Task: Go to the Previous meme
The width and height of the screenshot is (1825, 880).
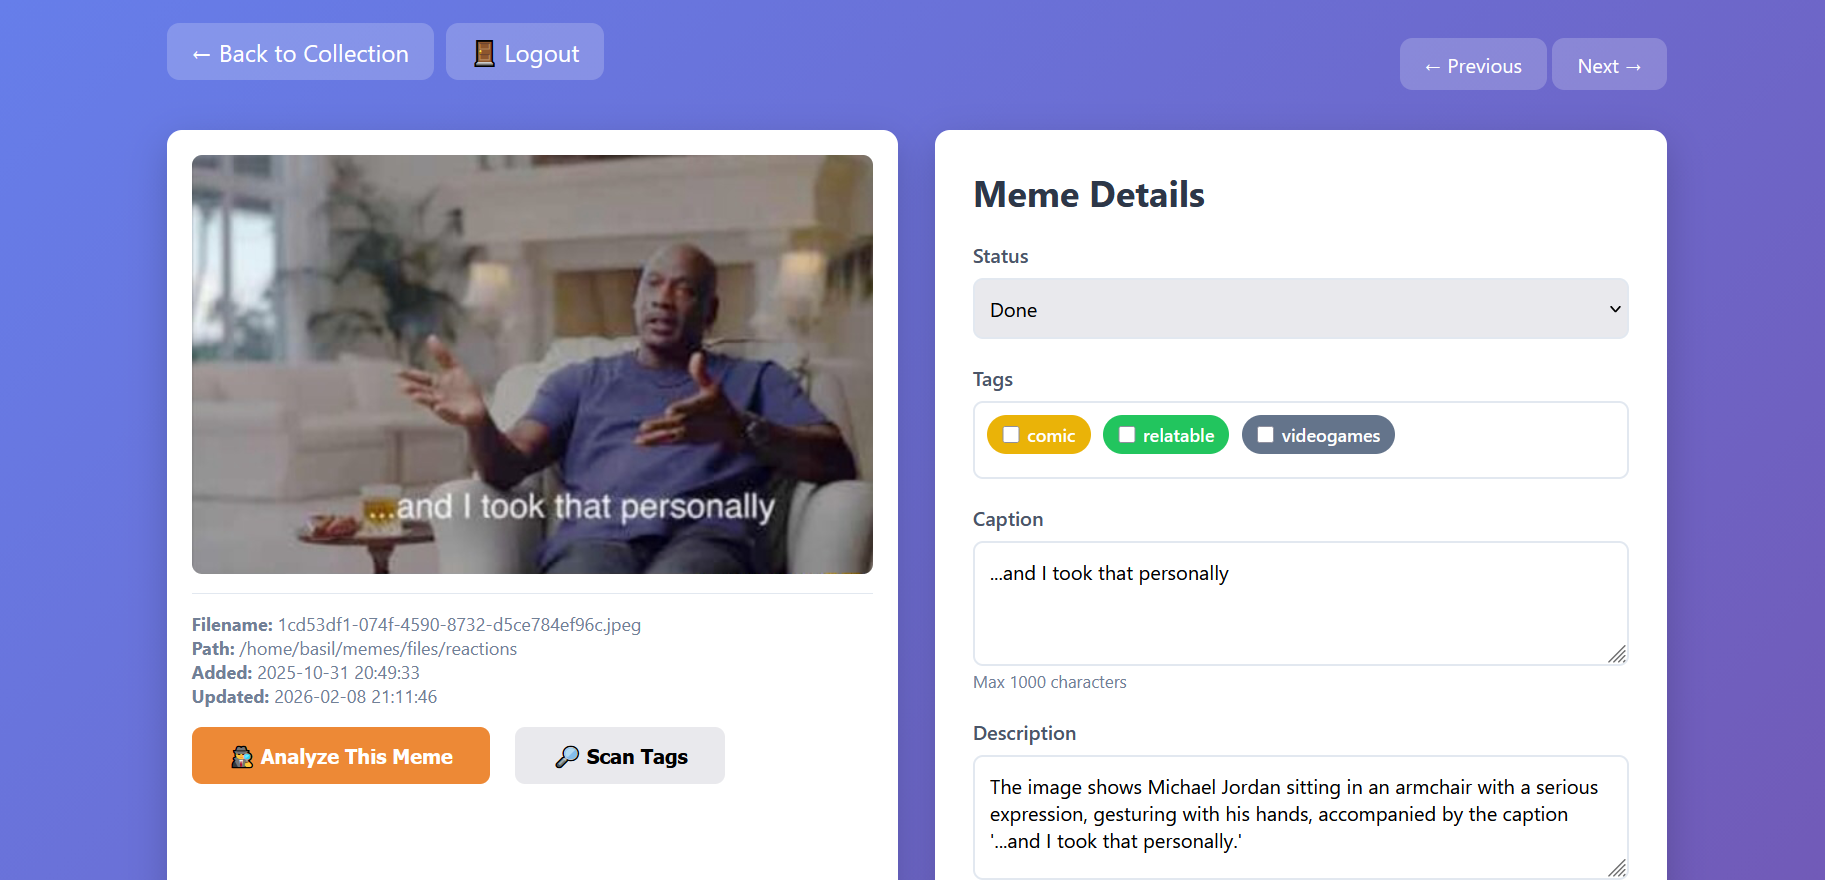Action: pos(1473,64)
